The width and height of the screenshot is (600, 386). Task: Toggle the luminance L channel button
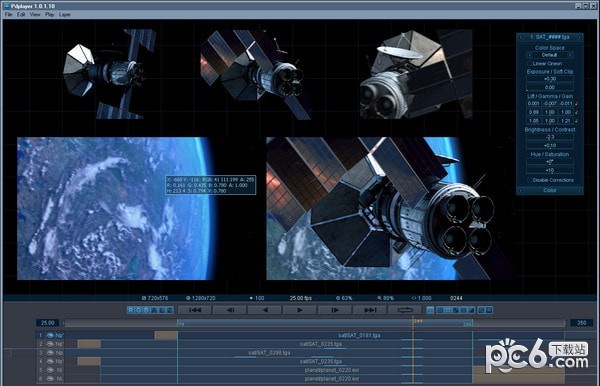(x=161, y=310)
